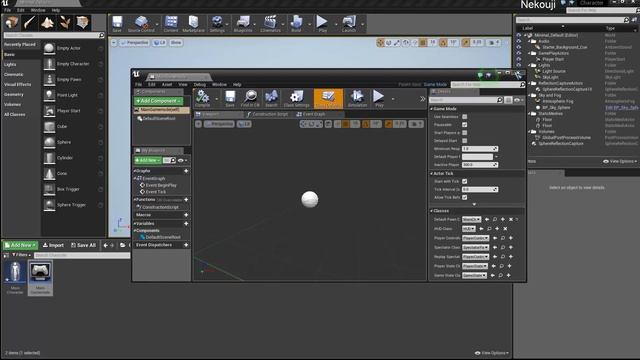Open Default Pawn Class dropdown
Viewport: 640px width, 360px height.
(x=471, y=220)
